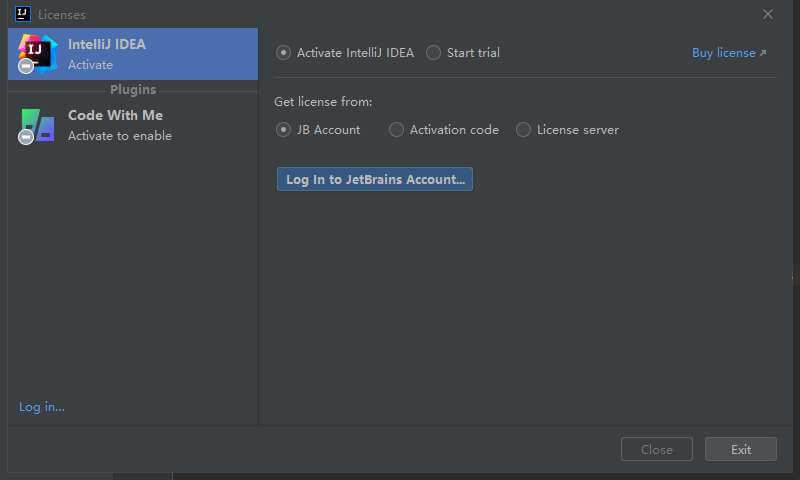The image size is (800, 480).
Task: Open the Log in... link at bottom left
Action: tap(42, 407)
